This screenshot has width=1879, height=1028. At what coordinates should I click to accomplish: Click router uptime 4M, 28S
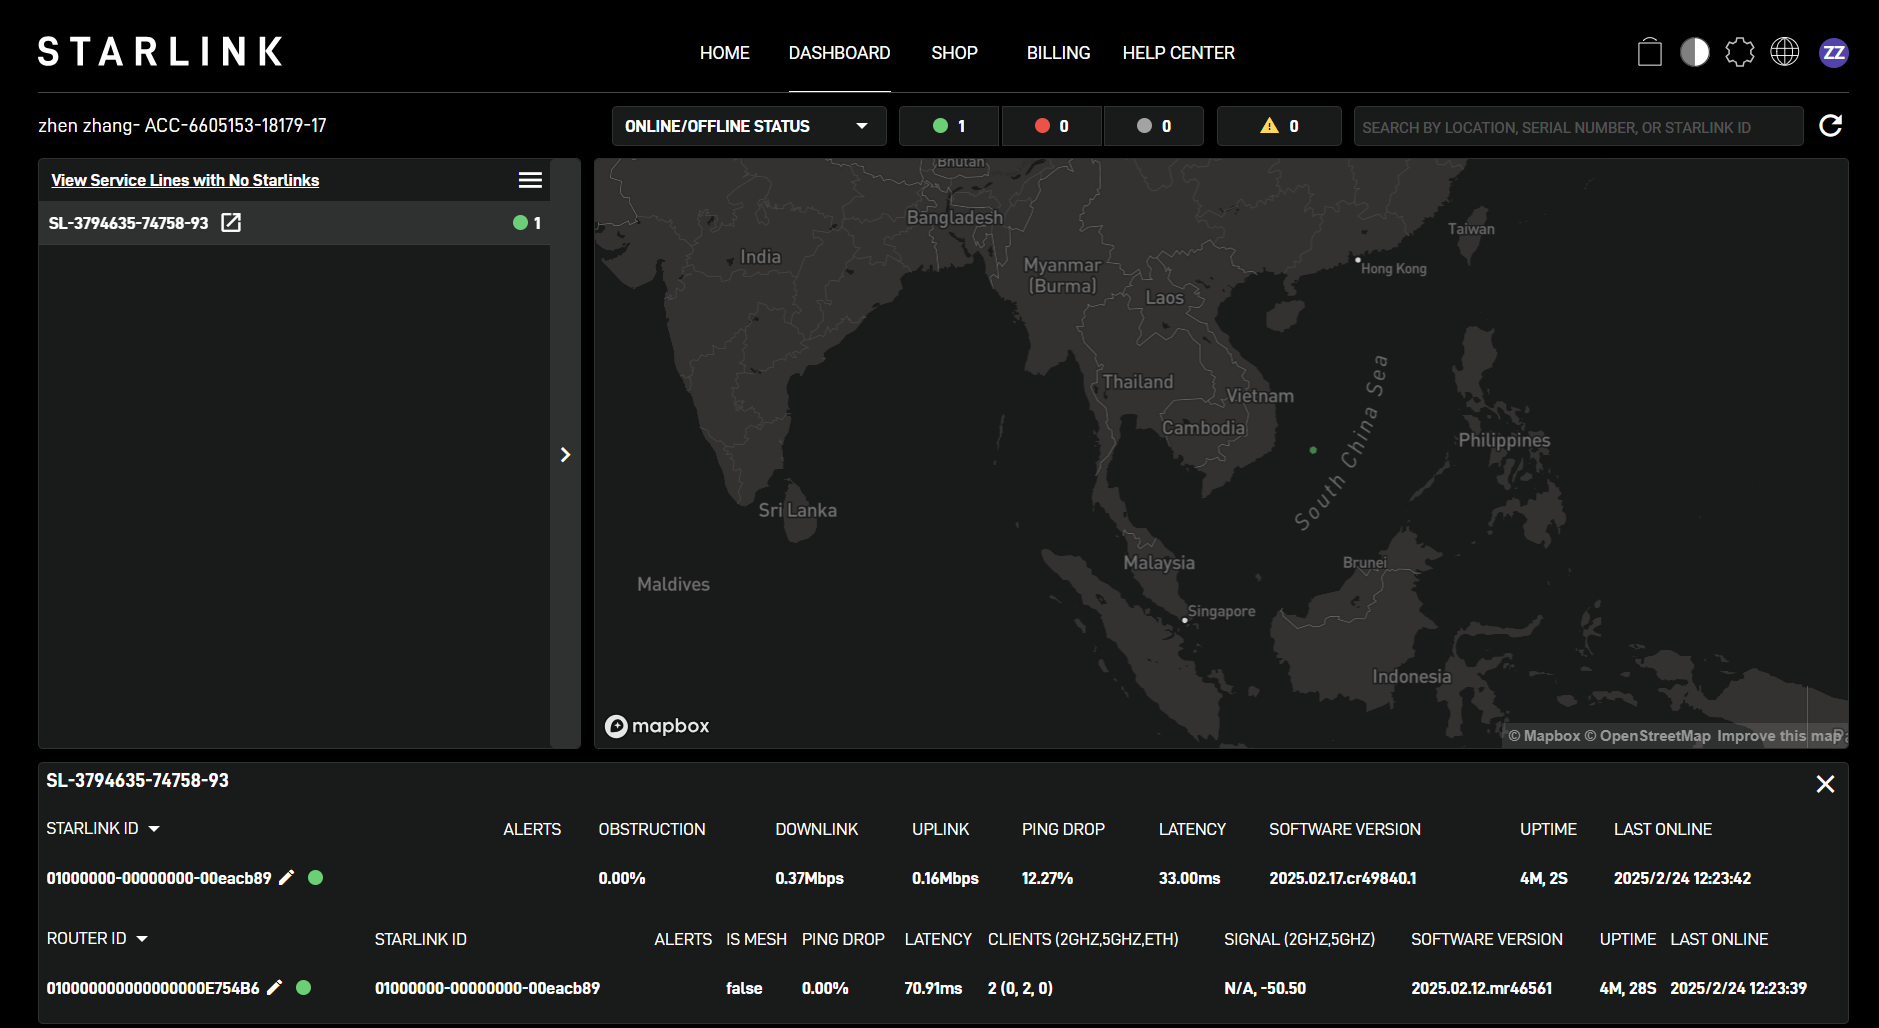tap(1627, 988)
